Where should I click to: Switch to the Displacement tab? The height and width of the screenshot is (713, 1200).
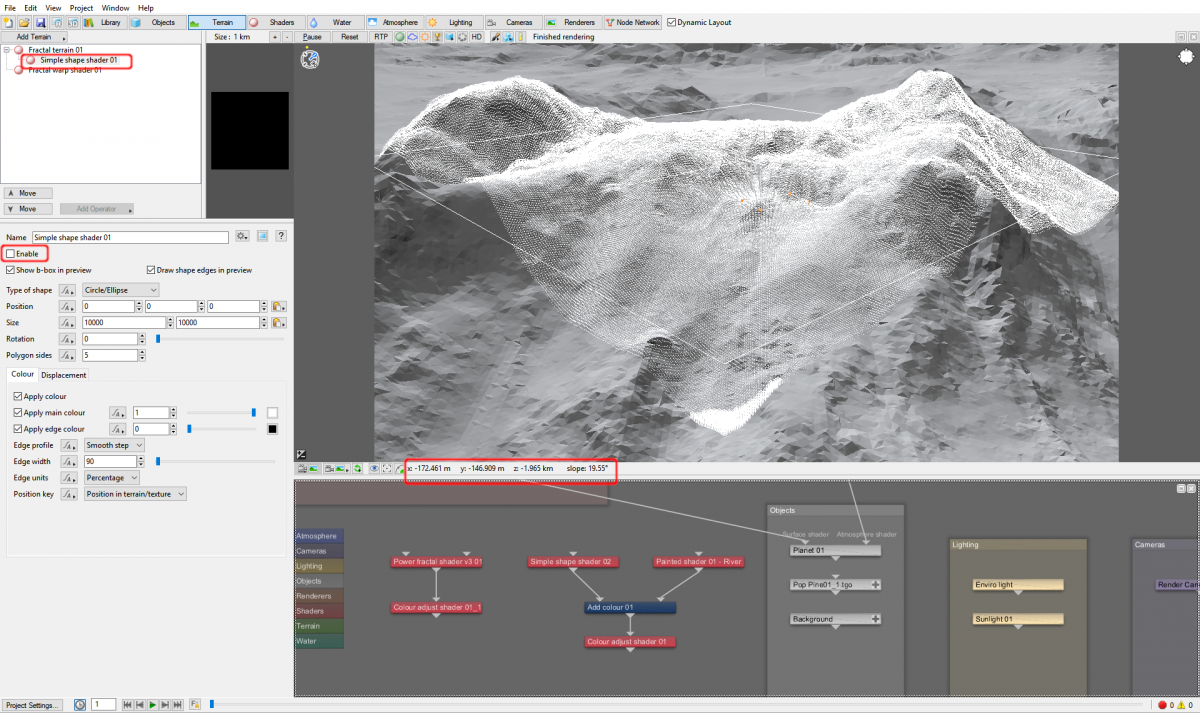pyautogui.click(x=63, y=374)
